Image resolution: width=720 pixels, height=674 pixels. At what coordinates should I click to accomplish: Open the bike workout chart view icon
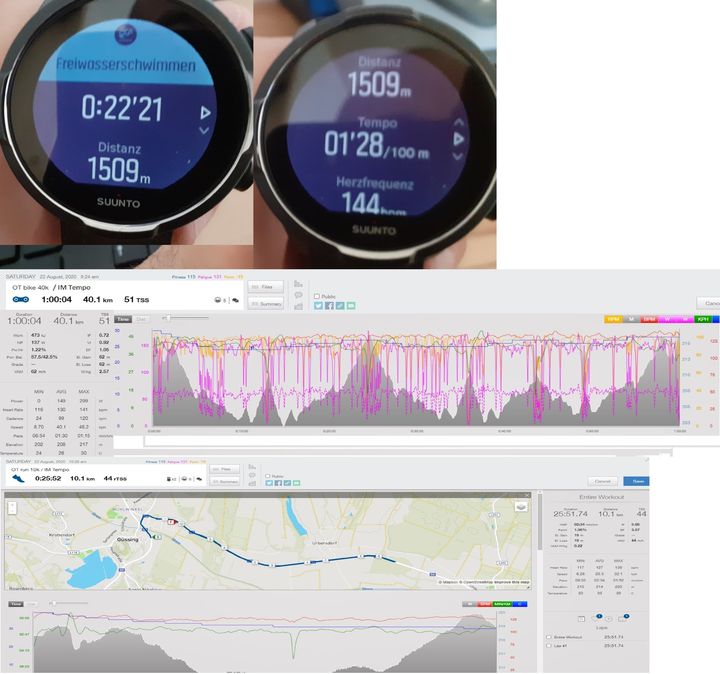(298, 284)
